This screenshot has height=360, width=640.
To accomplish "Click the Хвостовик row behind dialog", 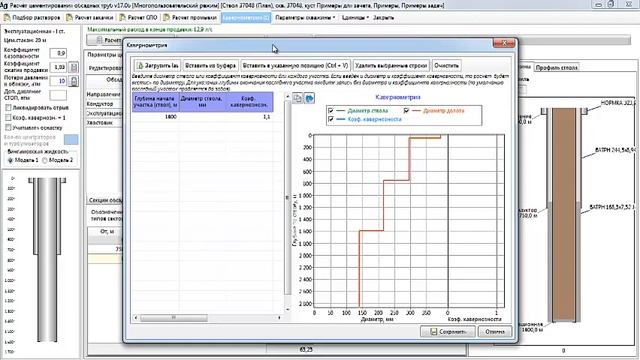I will tap(104, 122).
